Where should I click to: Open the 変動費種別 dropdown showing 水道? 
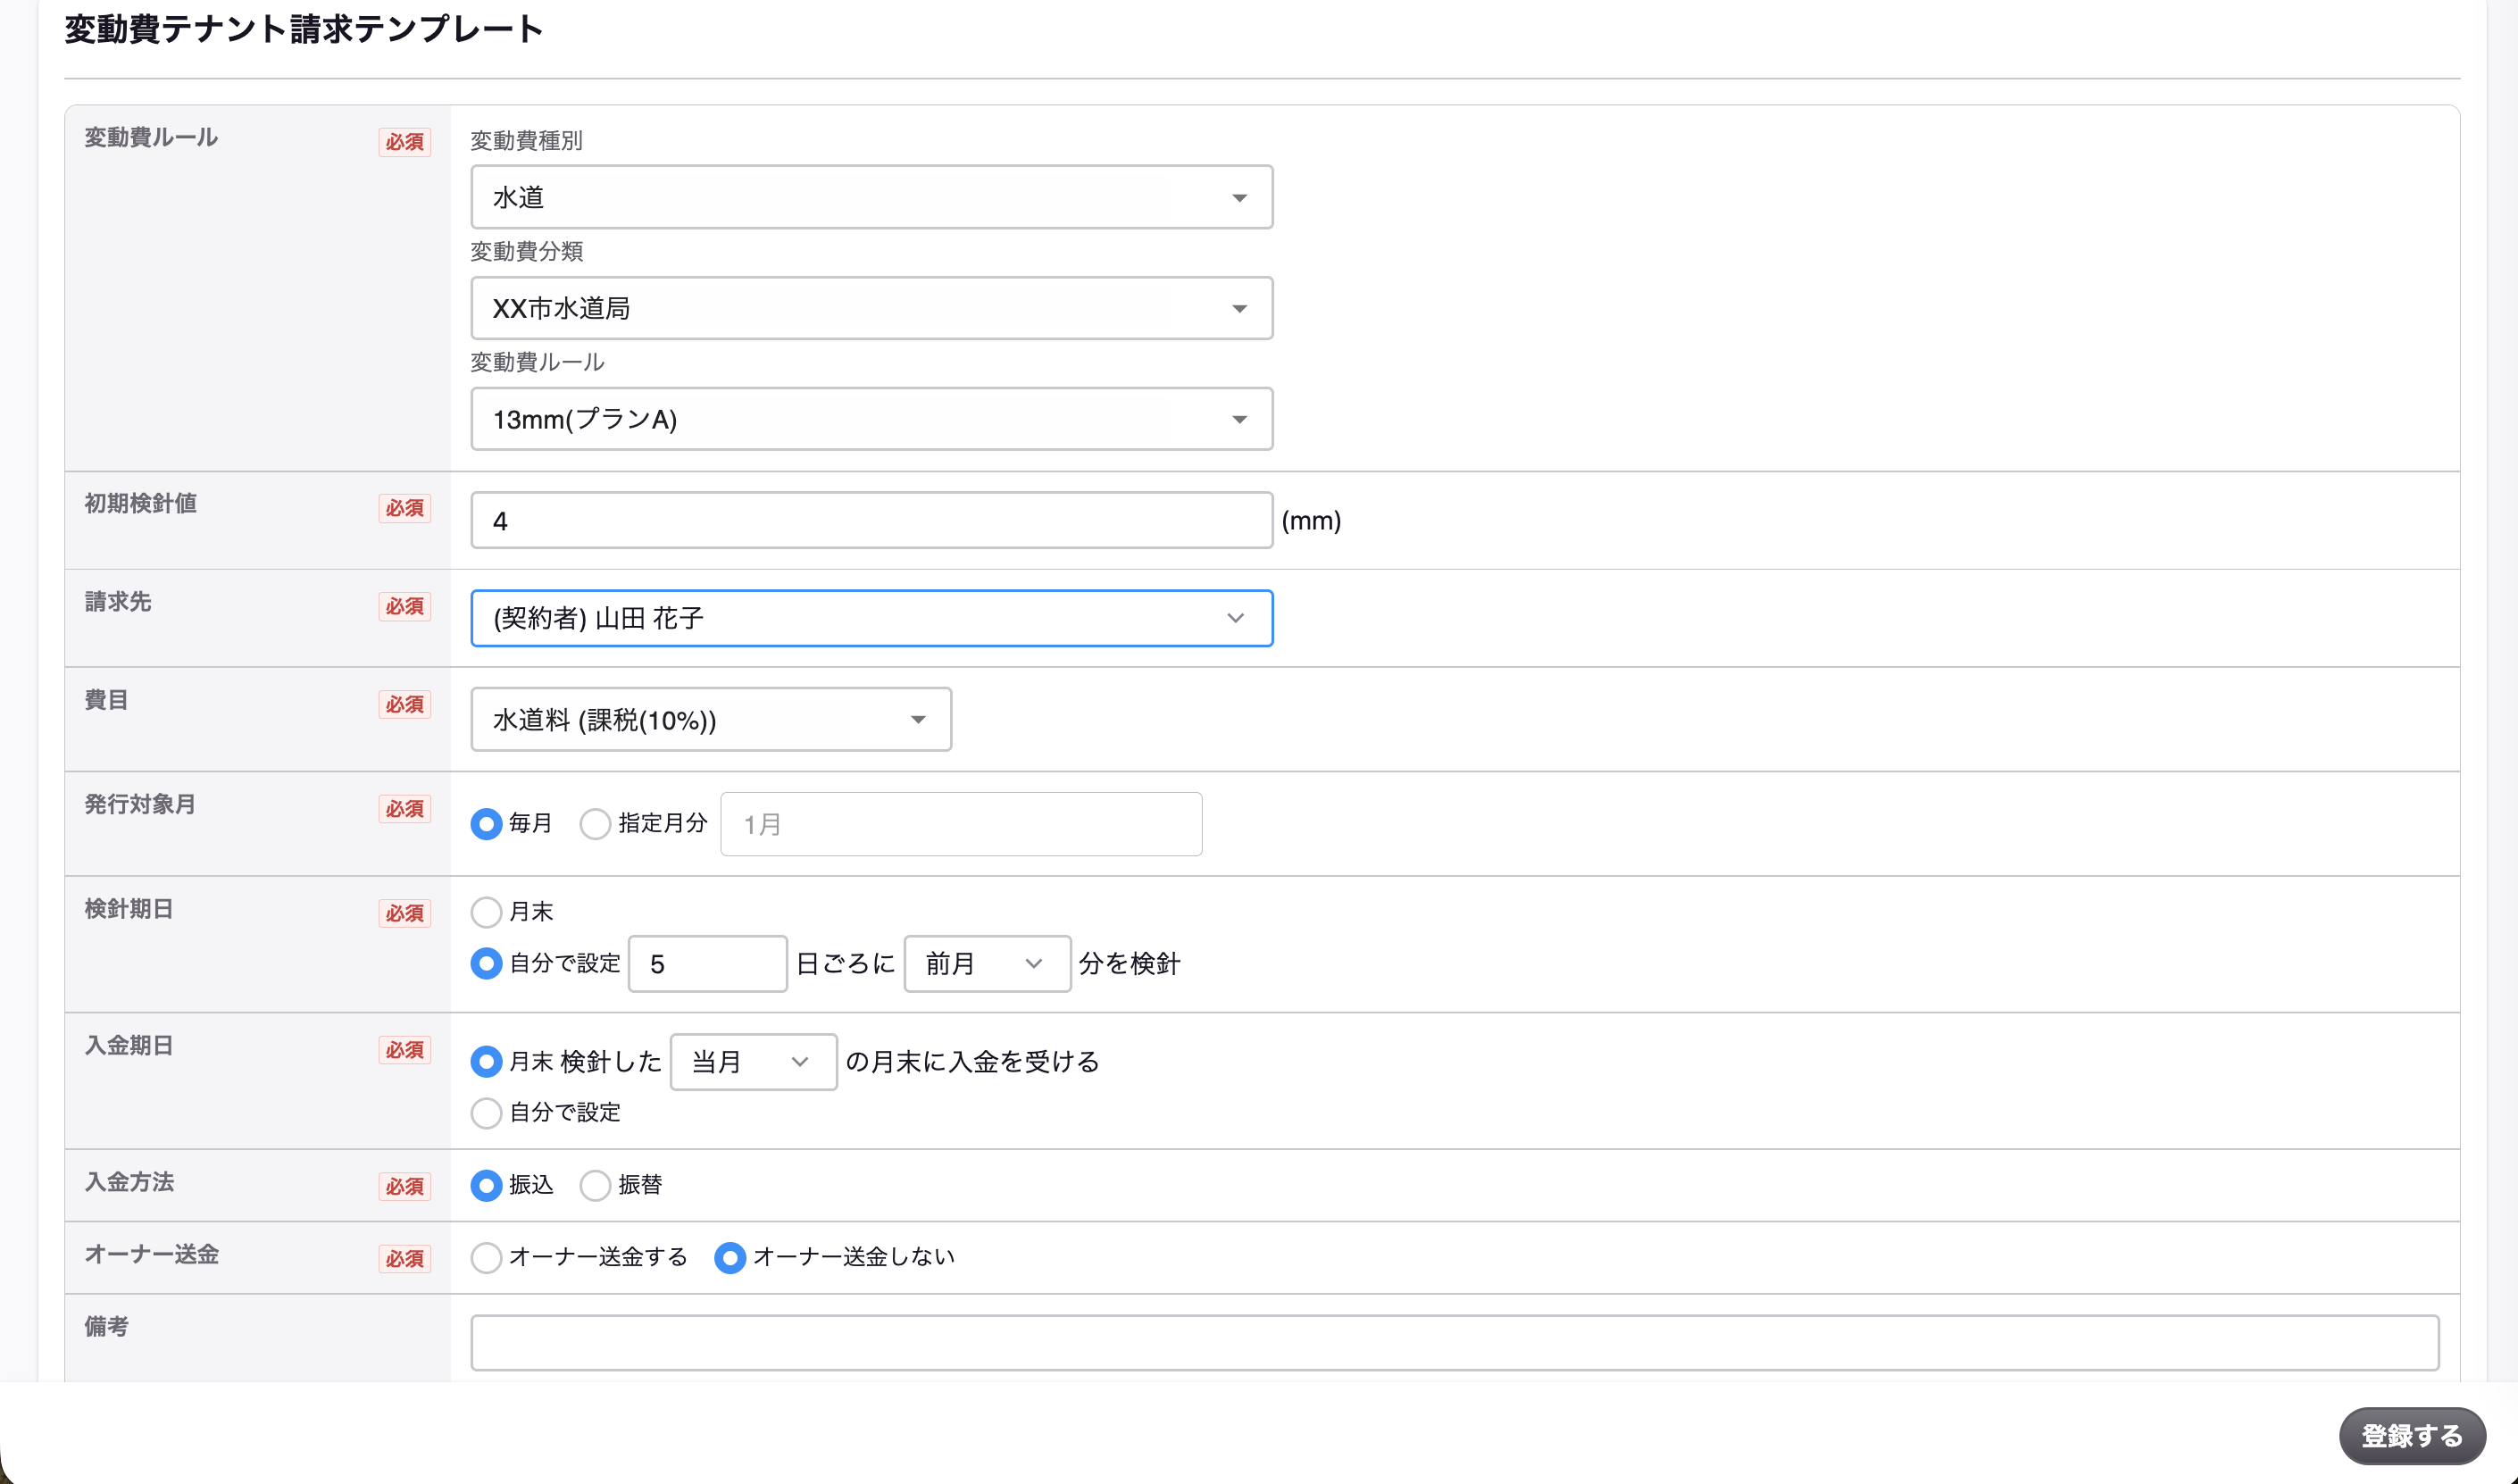[871, 197]
